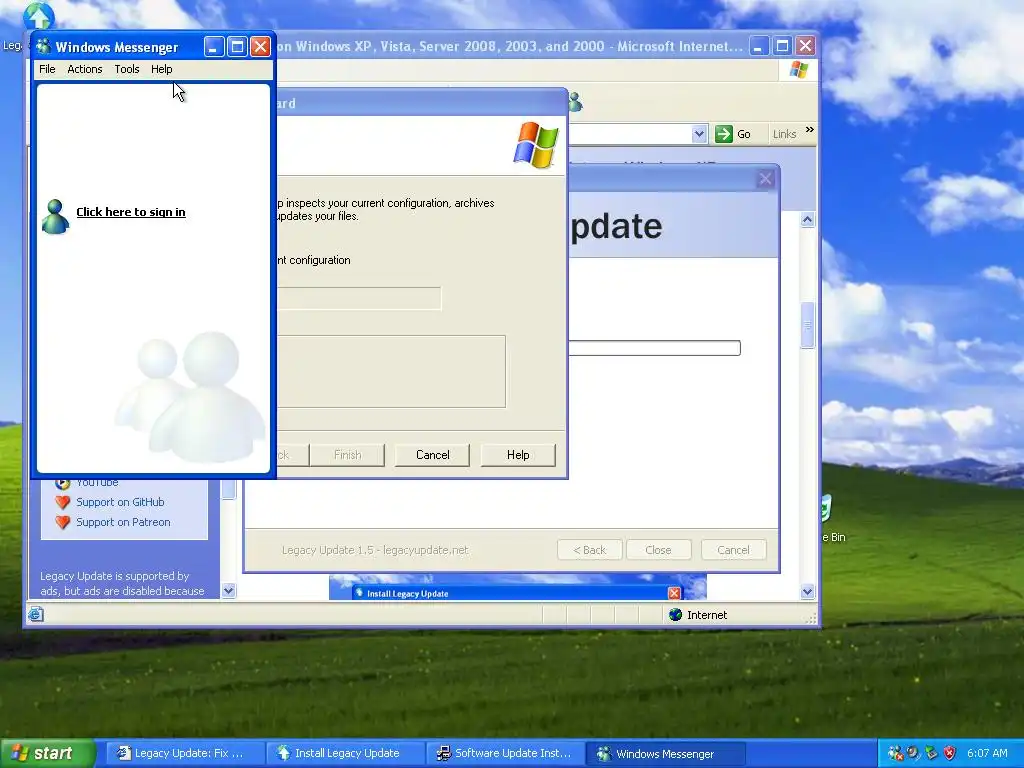Image resolution: width=1024 pixels, height=768 pixels.
Task: Open the Support on GitHub link
Action: pos(120,502)
